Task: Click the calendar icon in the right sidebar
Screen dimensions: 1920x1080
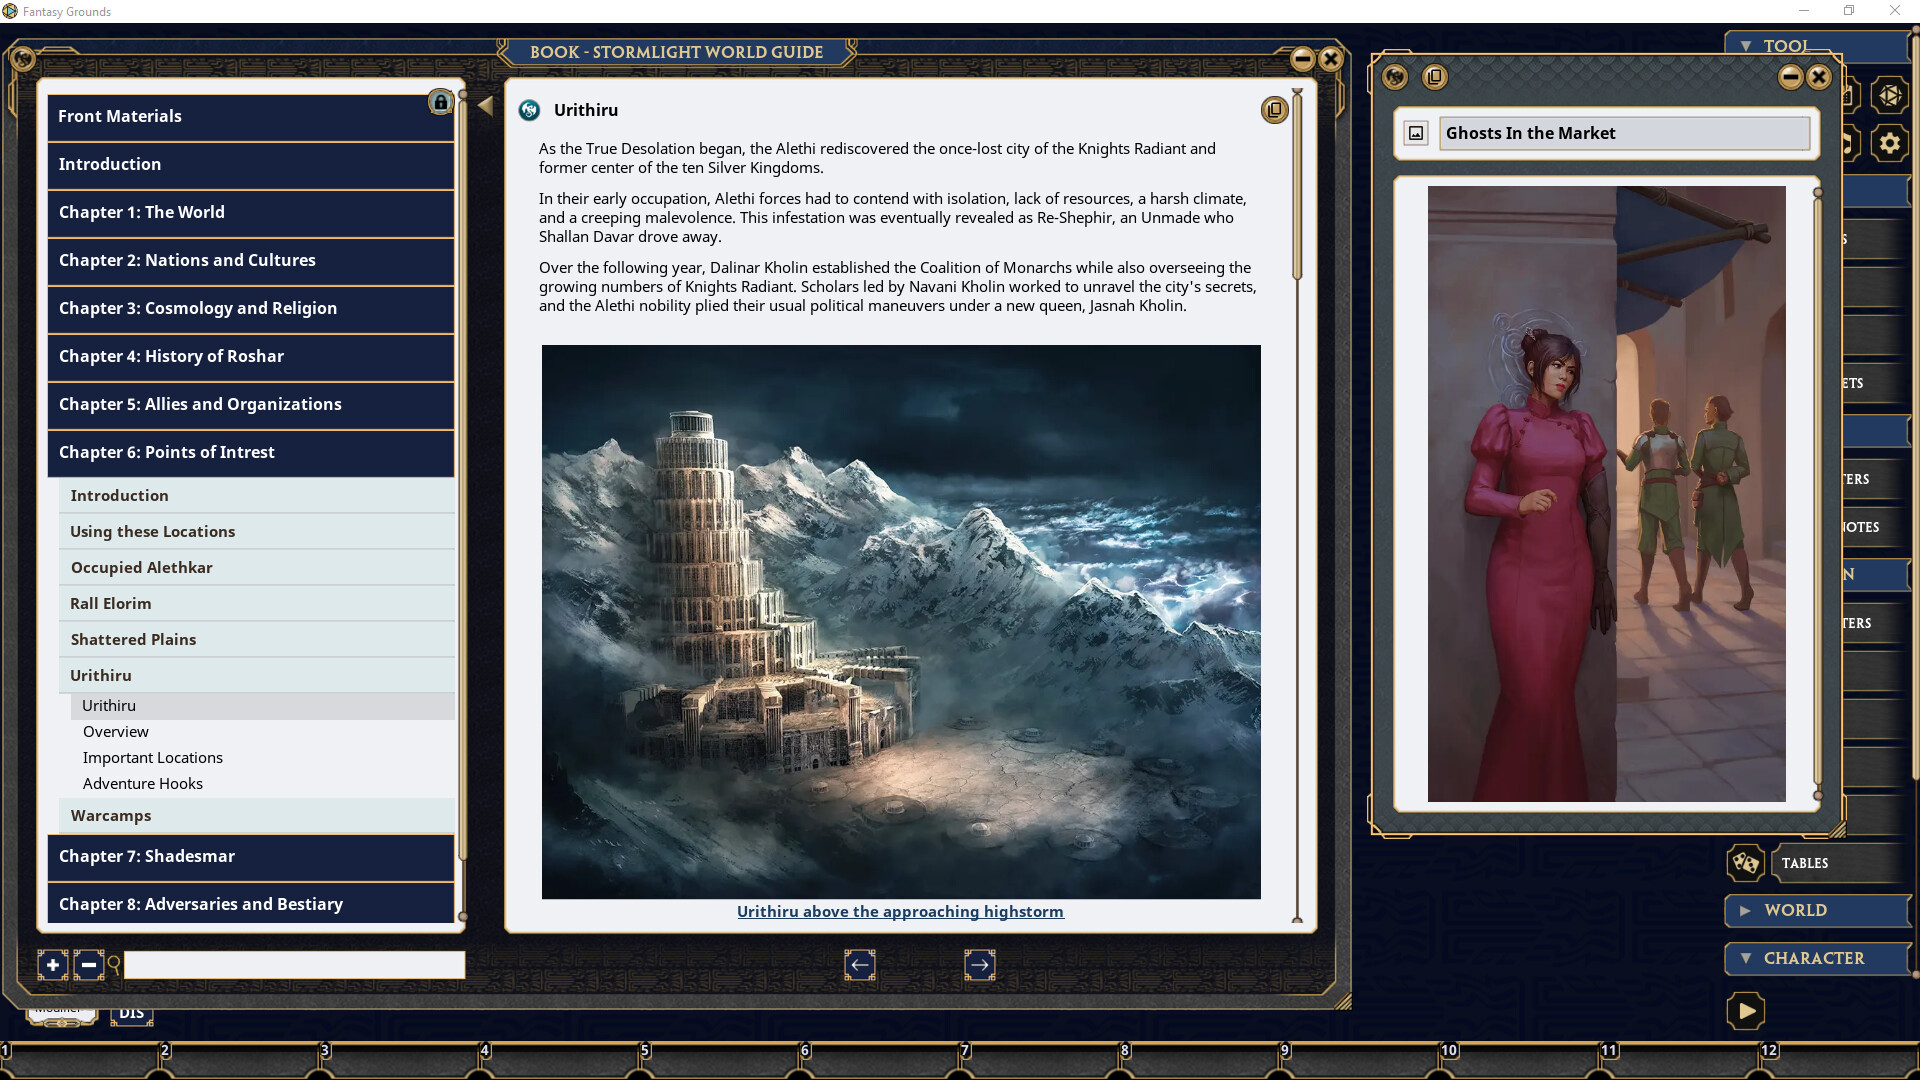Action: click(1848, 96)
